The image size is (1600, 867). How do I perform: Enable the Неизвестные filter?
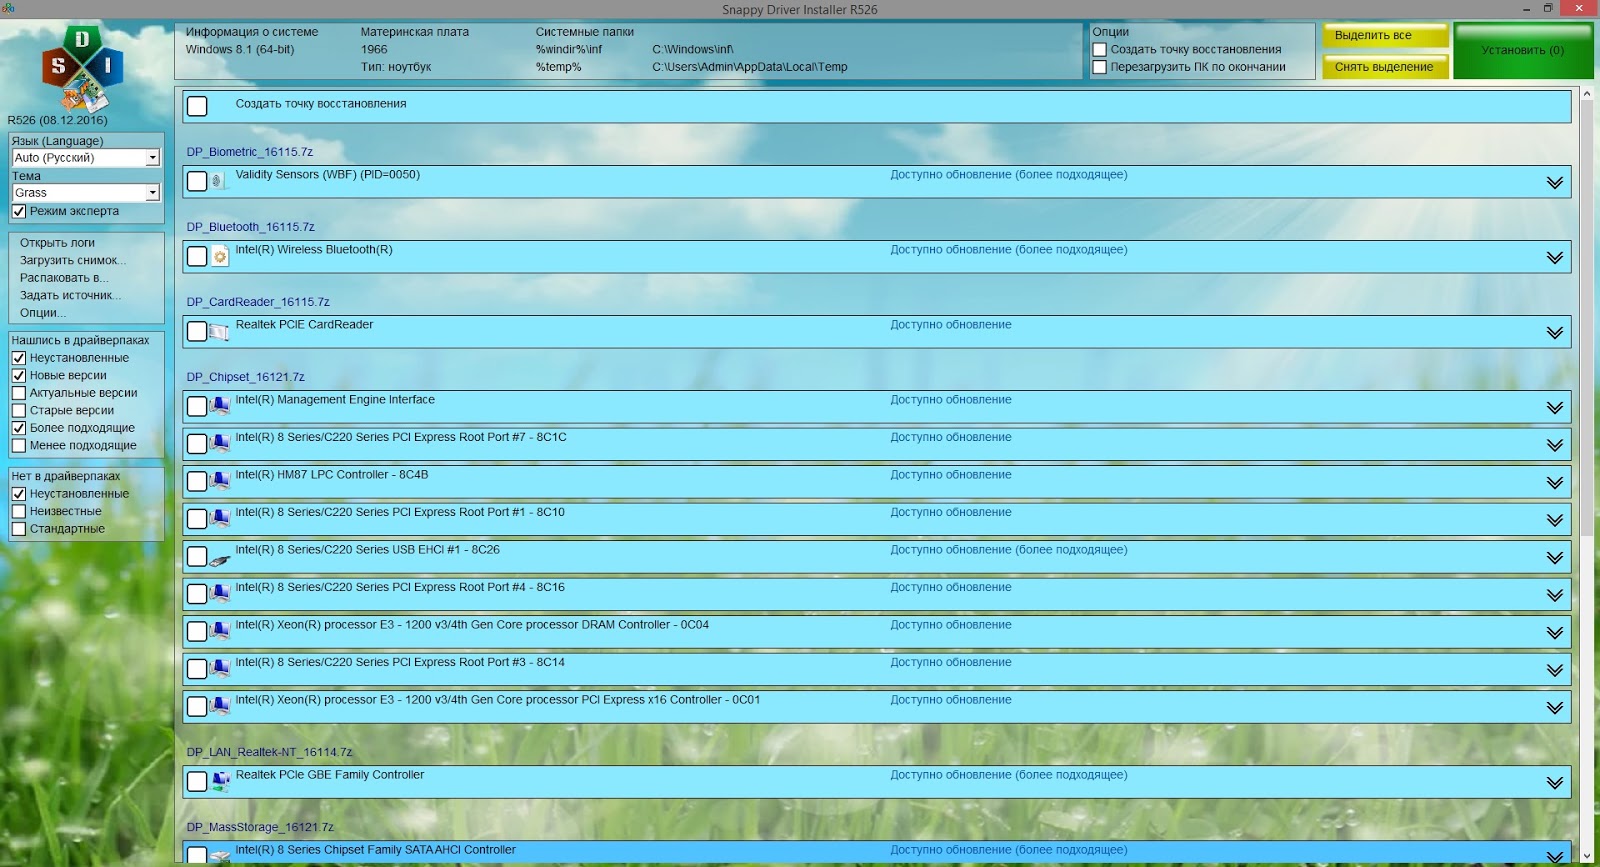click(x=19, y=511)
